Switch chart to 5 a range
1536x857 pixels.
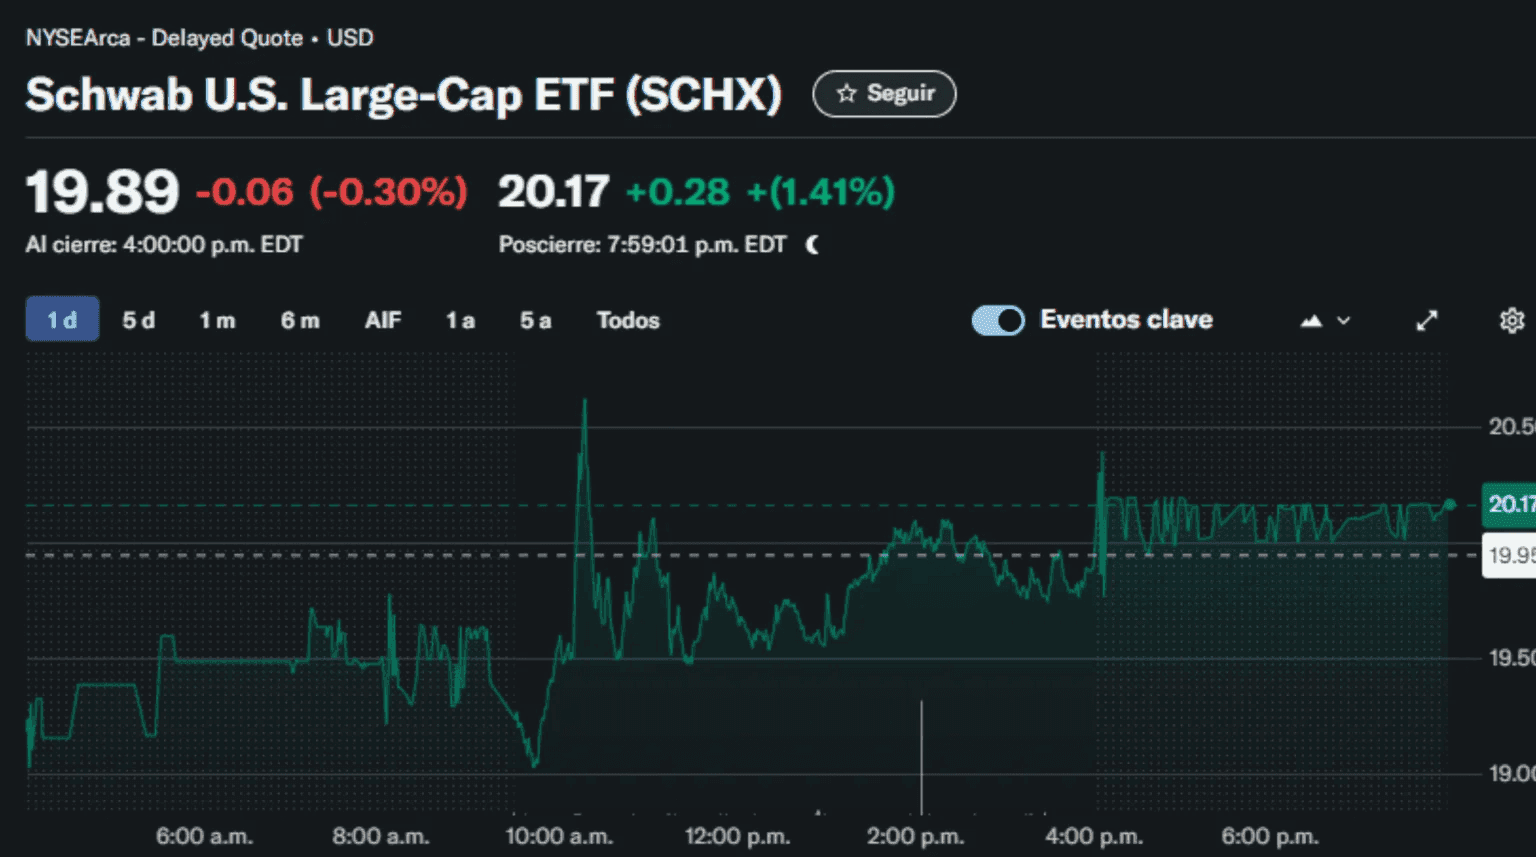click(535, 320)
